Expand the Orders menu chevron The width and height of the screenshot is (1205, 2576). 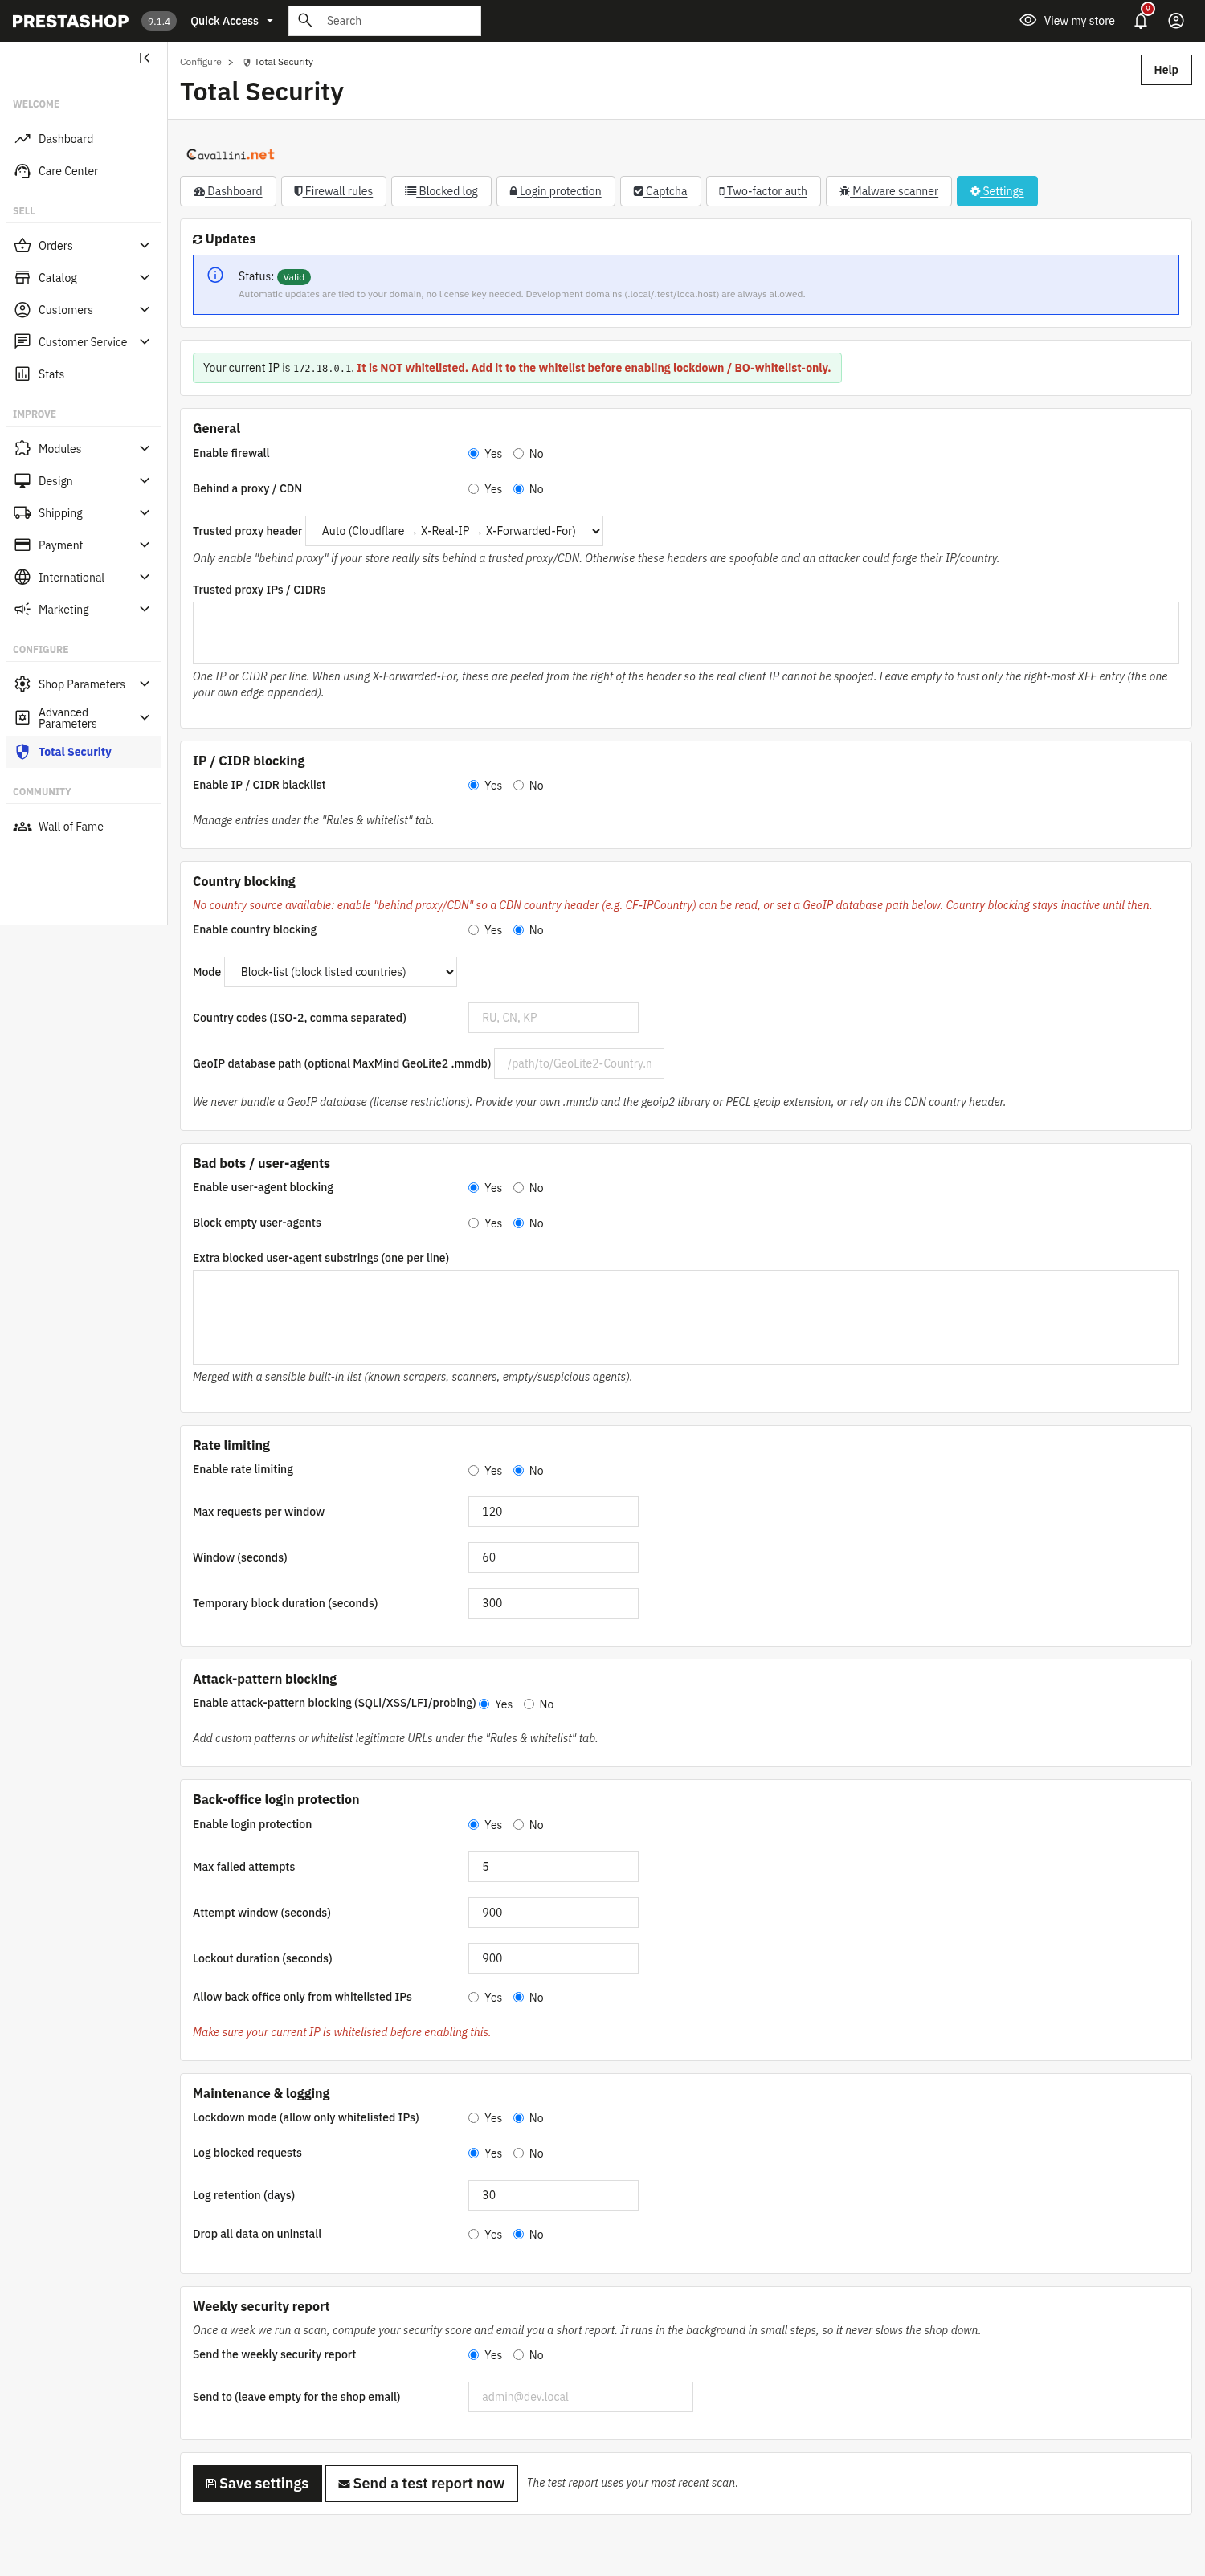tap(144, 245)
